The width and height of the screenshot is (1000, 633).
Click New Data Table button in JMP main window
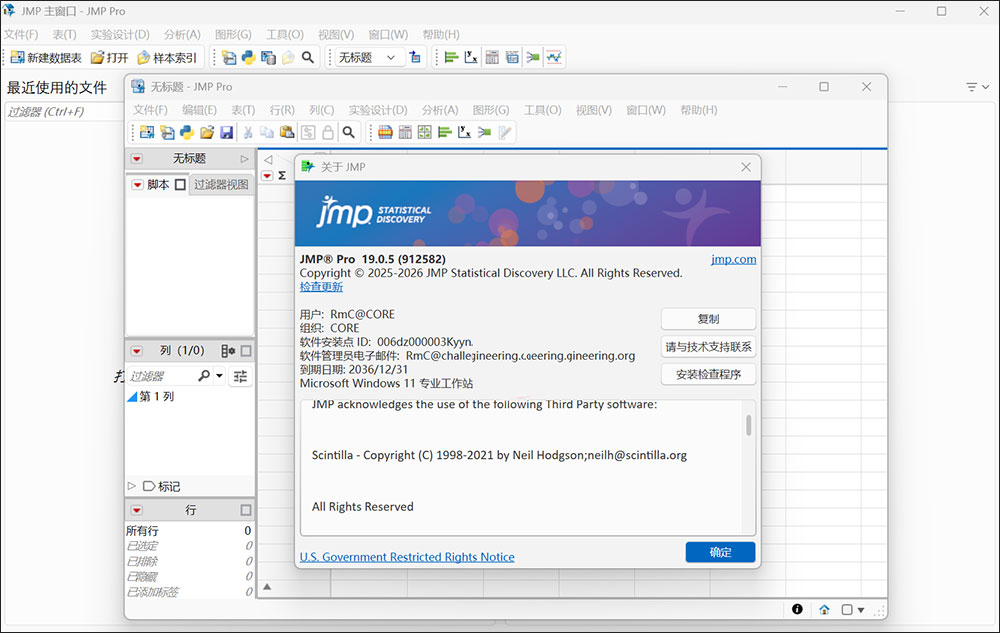[46, 57]
